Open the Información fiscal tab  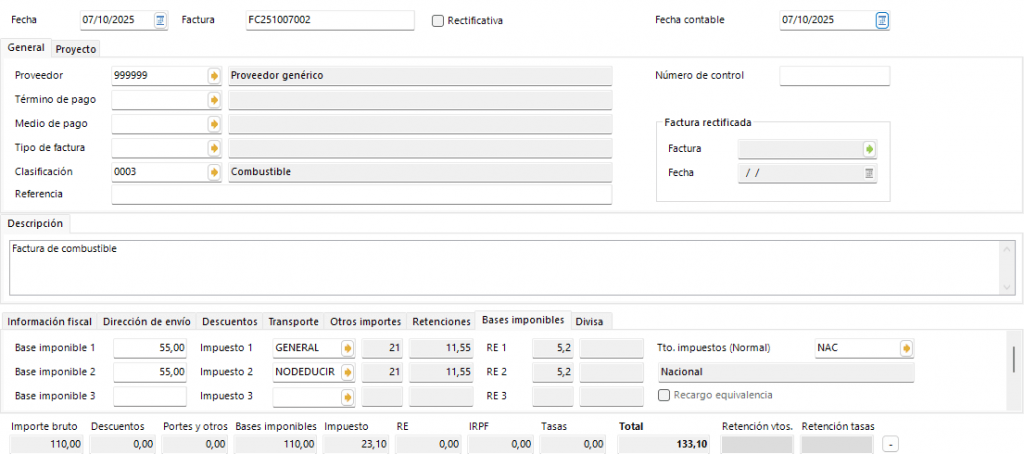point(50,321)
